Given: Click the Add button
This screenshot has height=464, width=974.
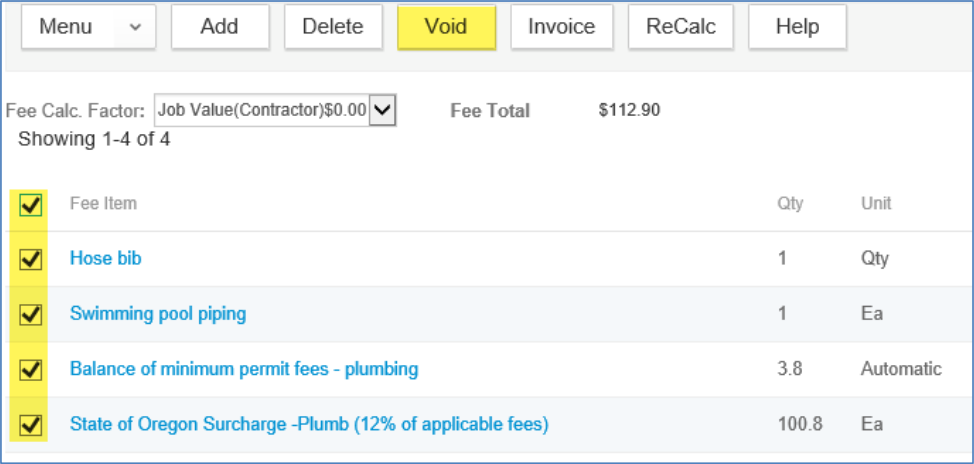Looking at the screenshot, I should pos(219,27).
